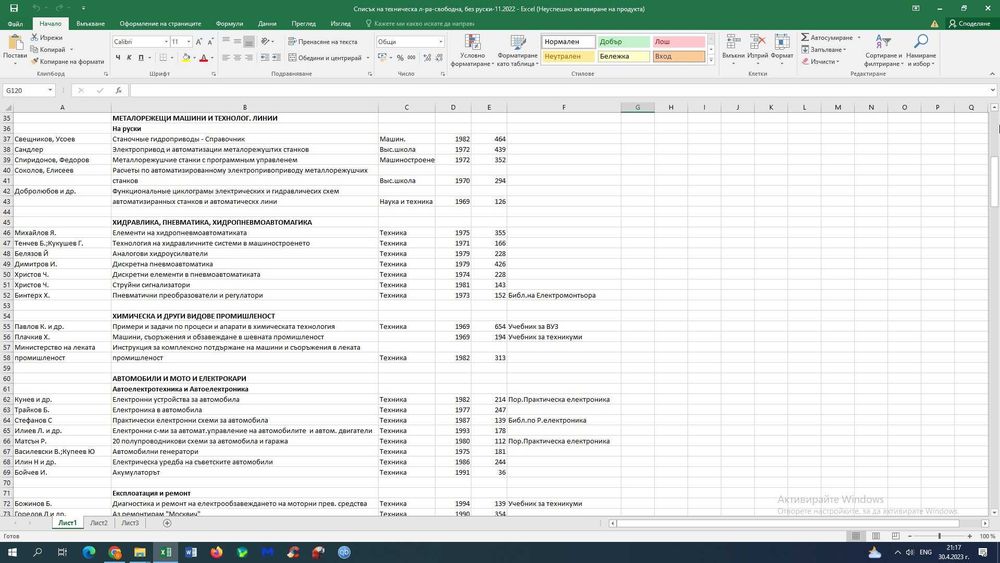Apply cell borders icon

coord(163,58)
